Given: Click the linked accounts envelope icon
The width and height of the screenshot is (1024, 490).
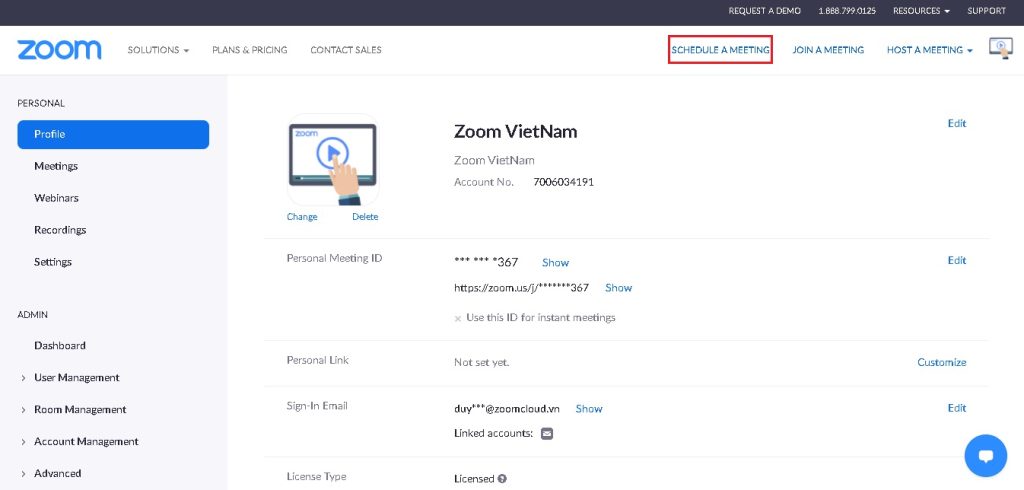Looking at the screenshot, I should (547, 433).
